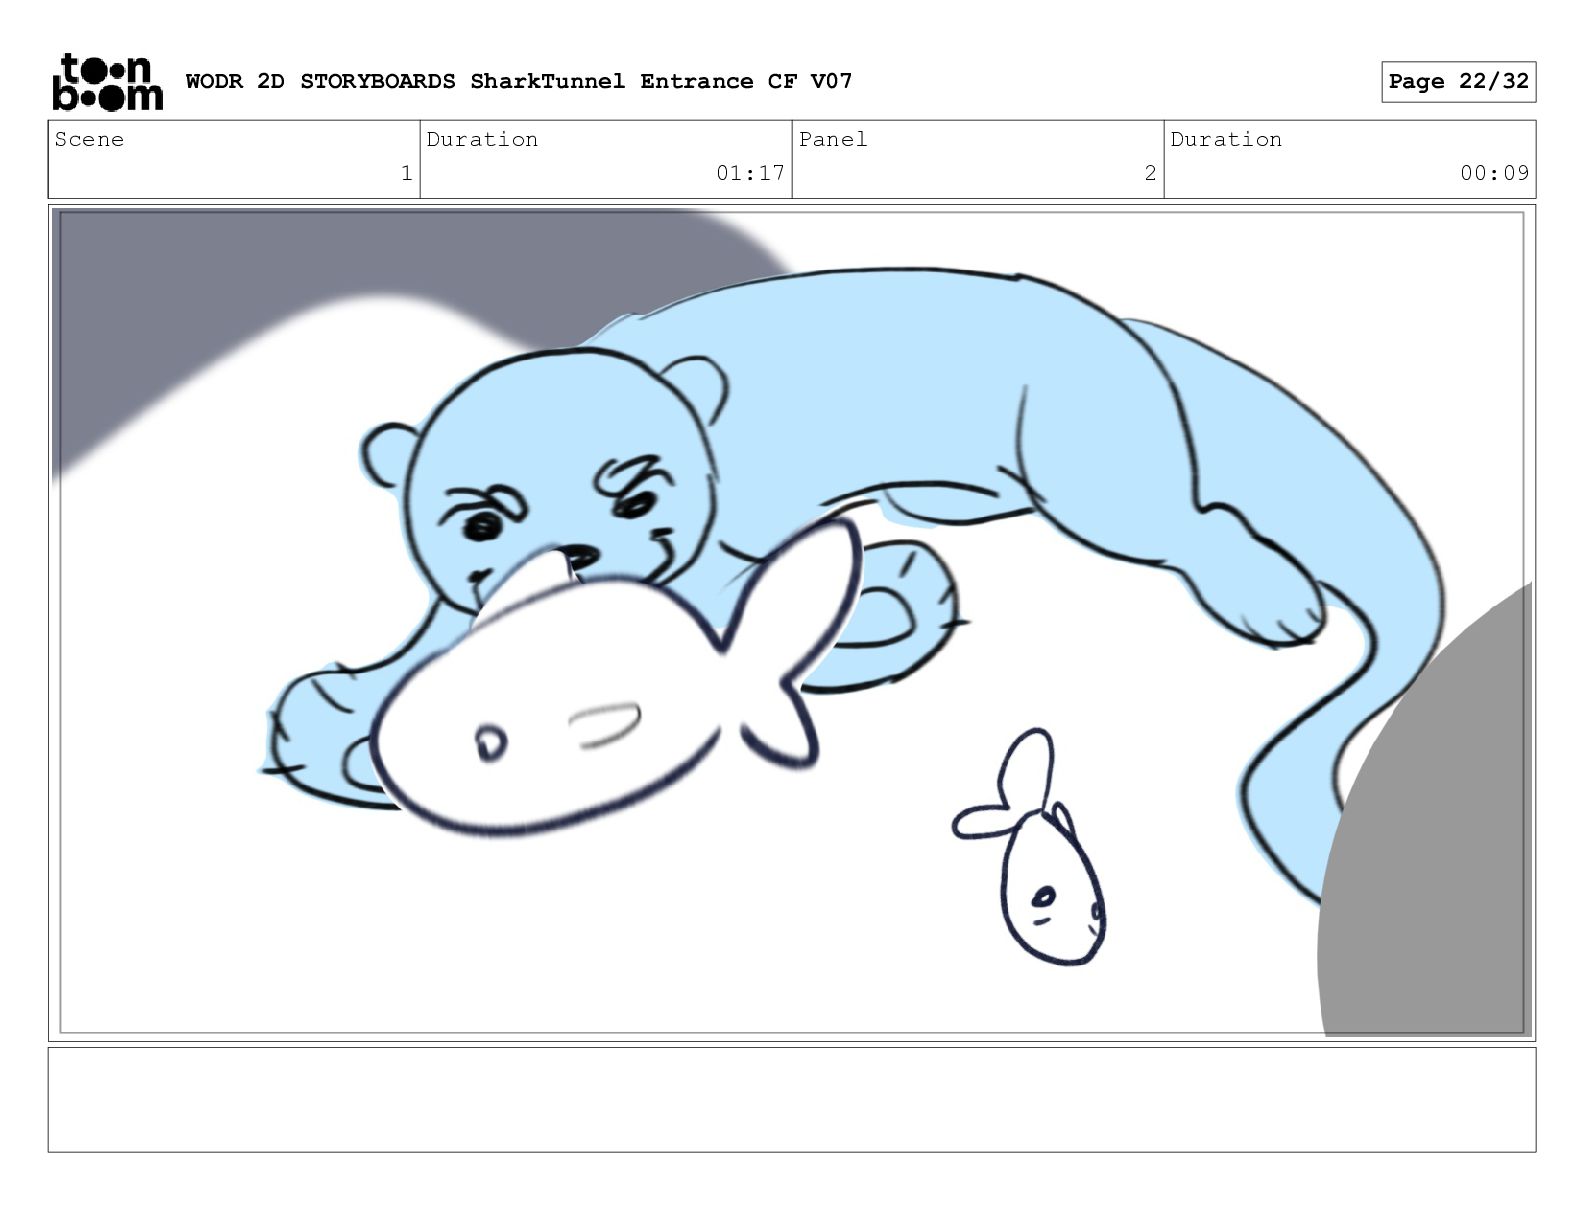Screen dimensions: 1584x1224
Task: Click the panel duration value '00:09'
Action: [x=1494, y=173]
